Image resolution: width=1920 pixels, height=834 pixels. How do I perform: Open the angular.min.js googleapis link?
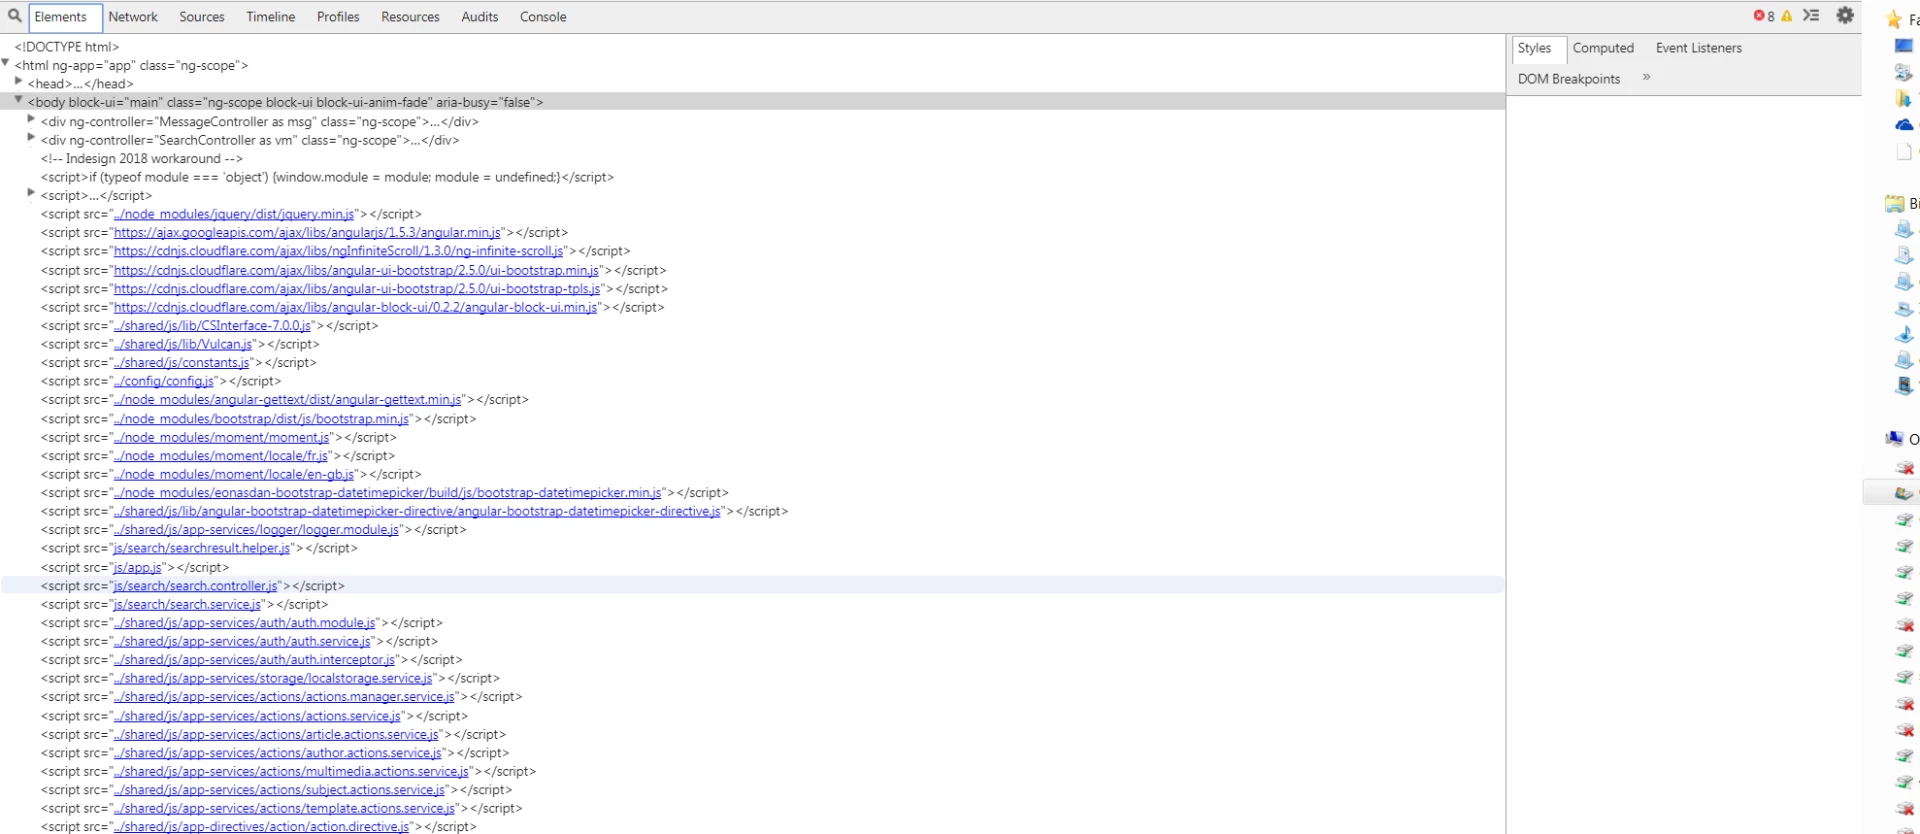tap(307, 233)
